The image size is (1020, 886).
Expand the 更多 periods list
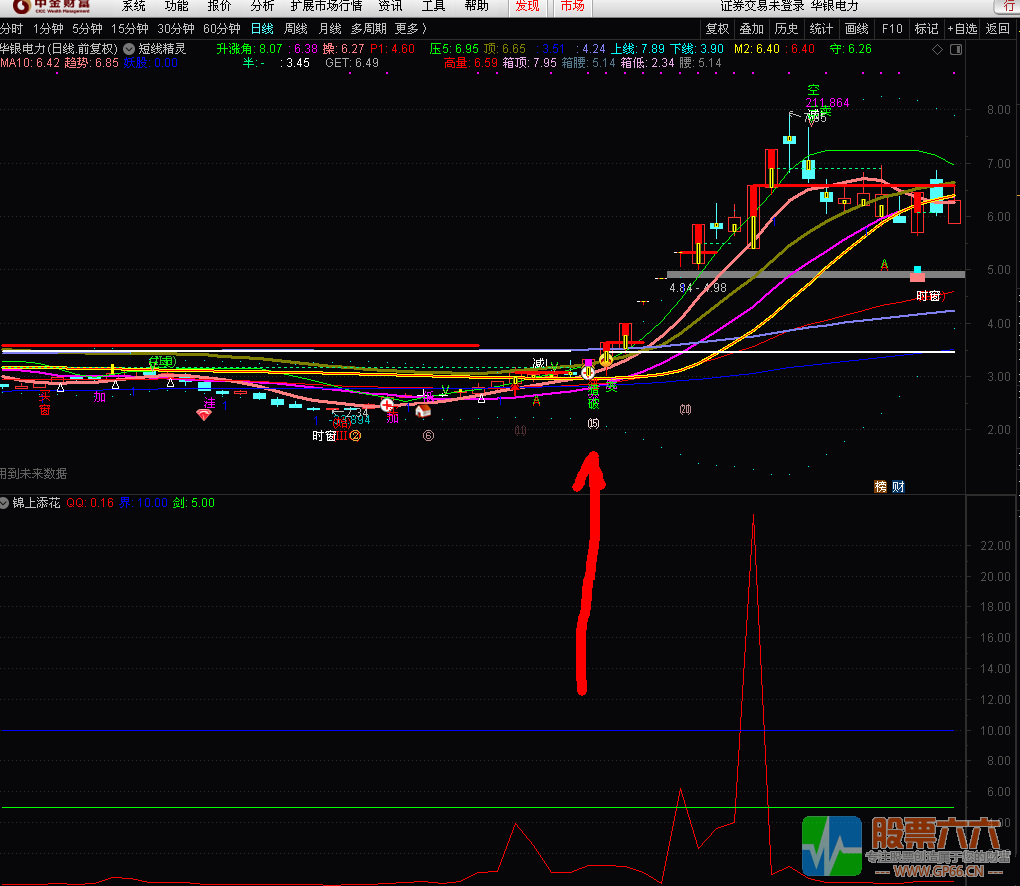[x=410, y=29]
